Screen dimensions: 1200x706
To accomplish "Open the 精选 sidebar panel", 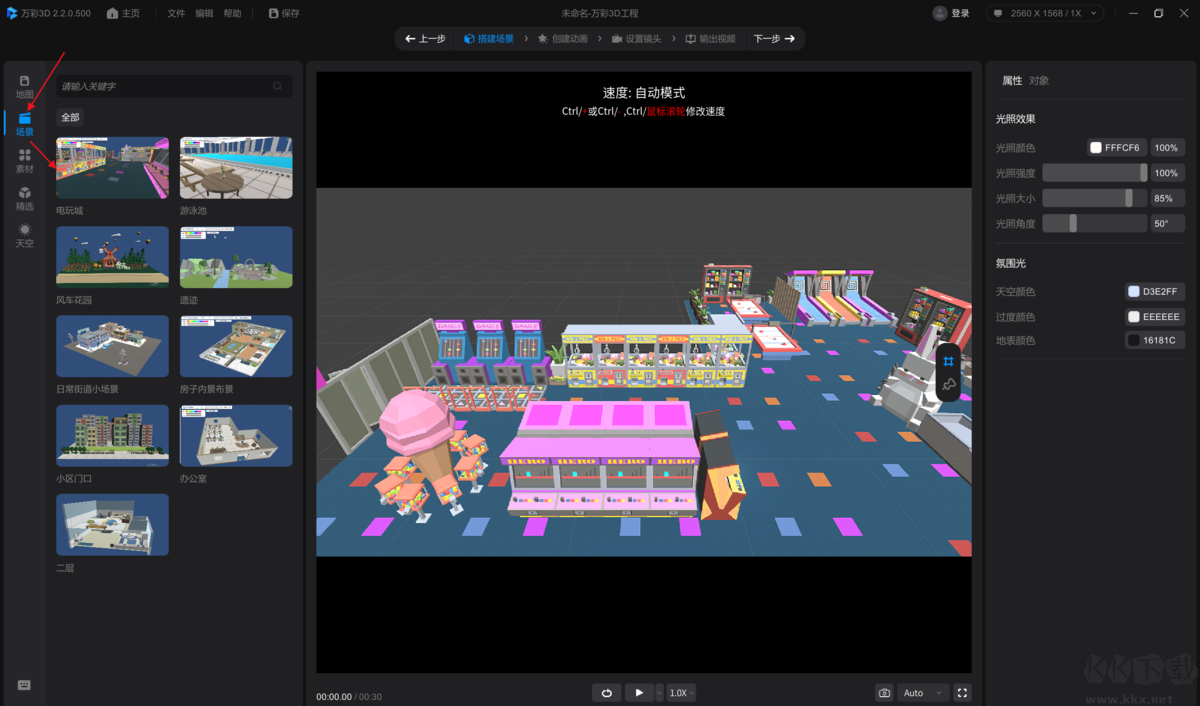I will (24, 200).
